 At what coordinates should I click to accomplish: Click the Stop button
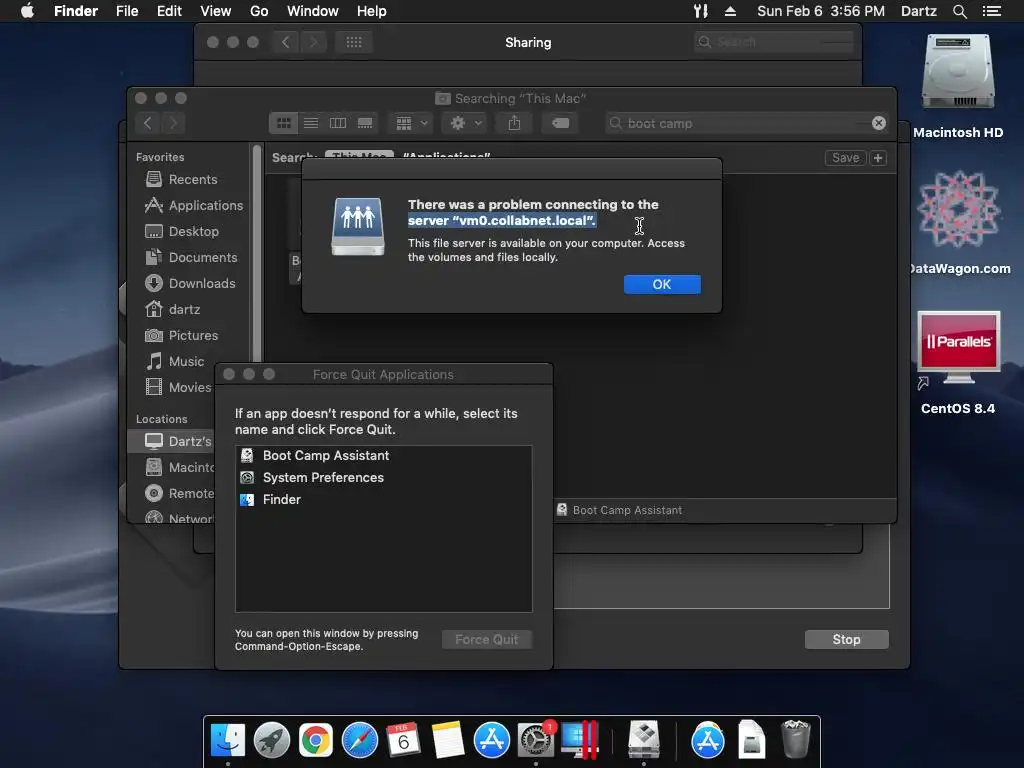point(846,639)
